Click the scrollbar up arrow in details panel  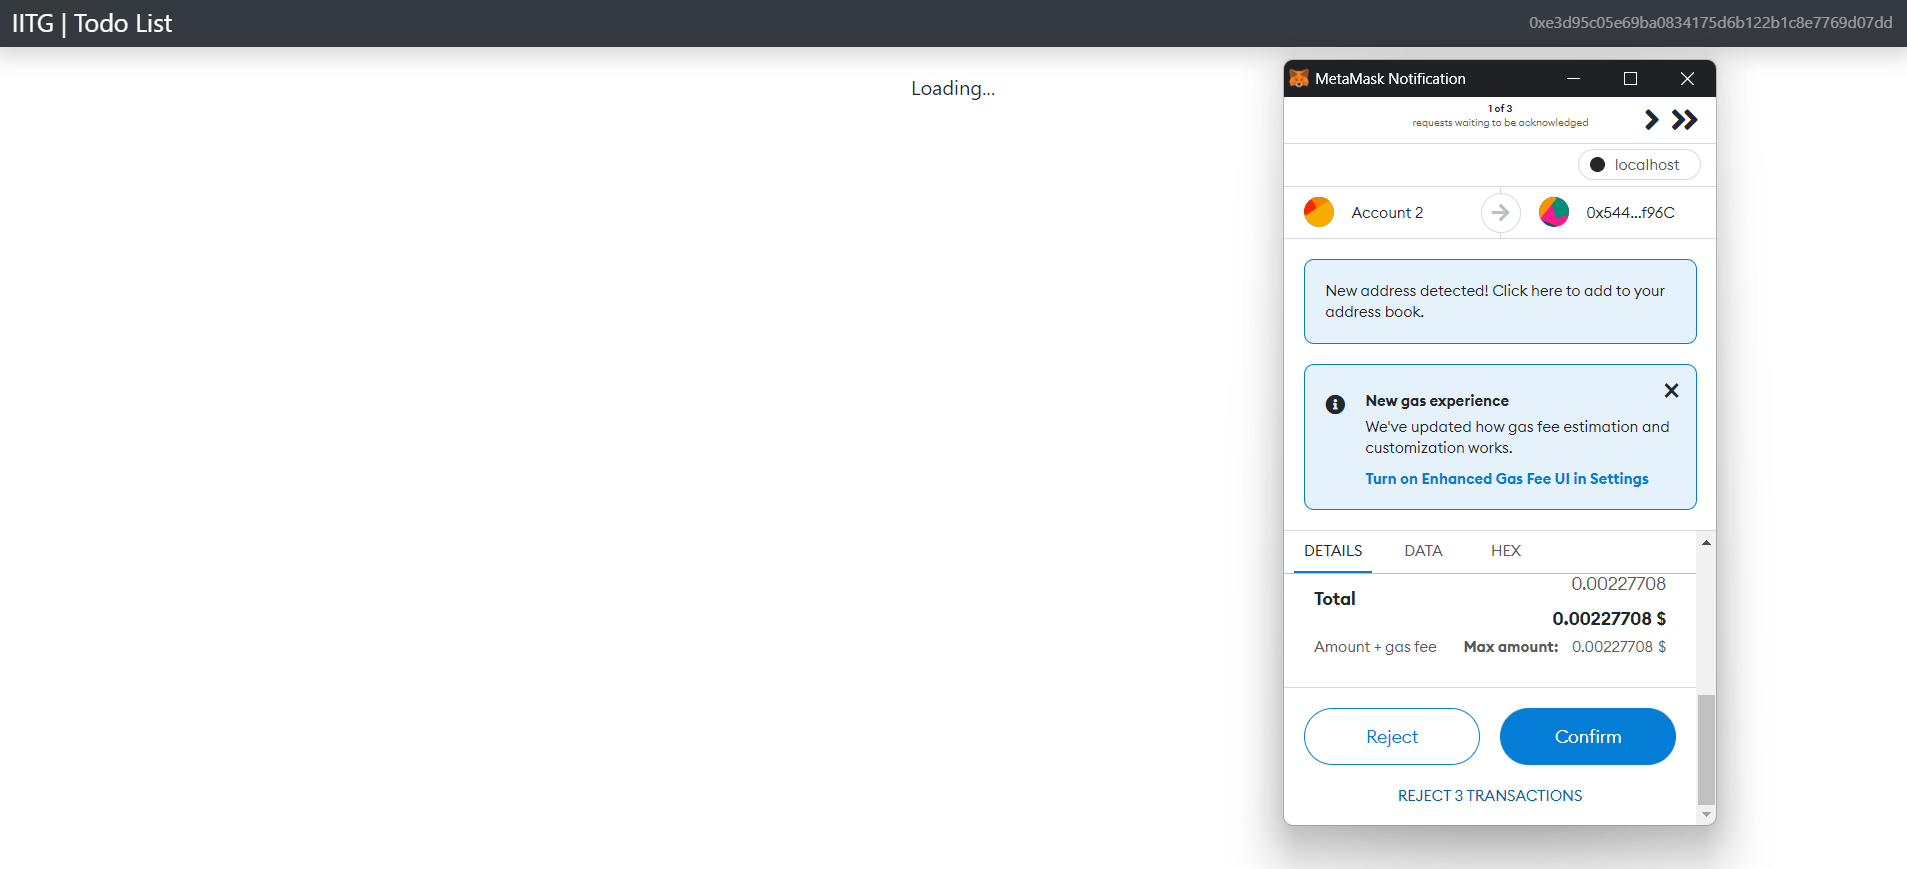[1706, 543]
